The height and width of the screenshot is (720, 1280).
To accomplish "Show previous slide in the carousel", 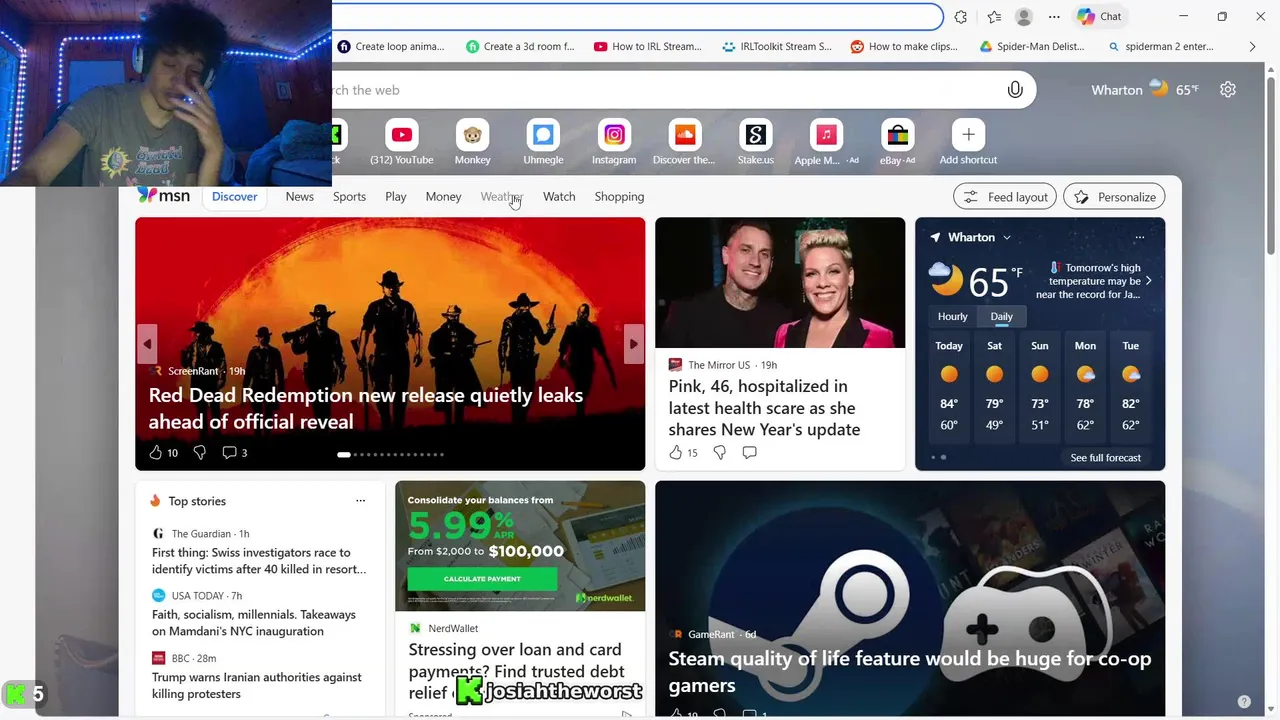I will (147, 344).
